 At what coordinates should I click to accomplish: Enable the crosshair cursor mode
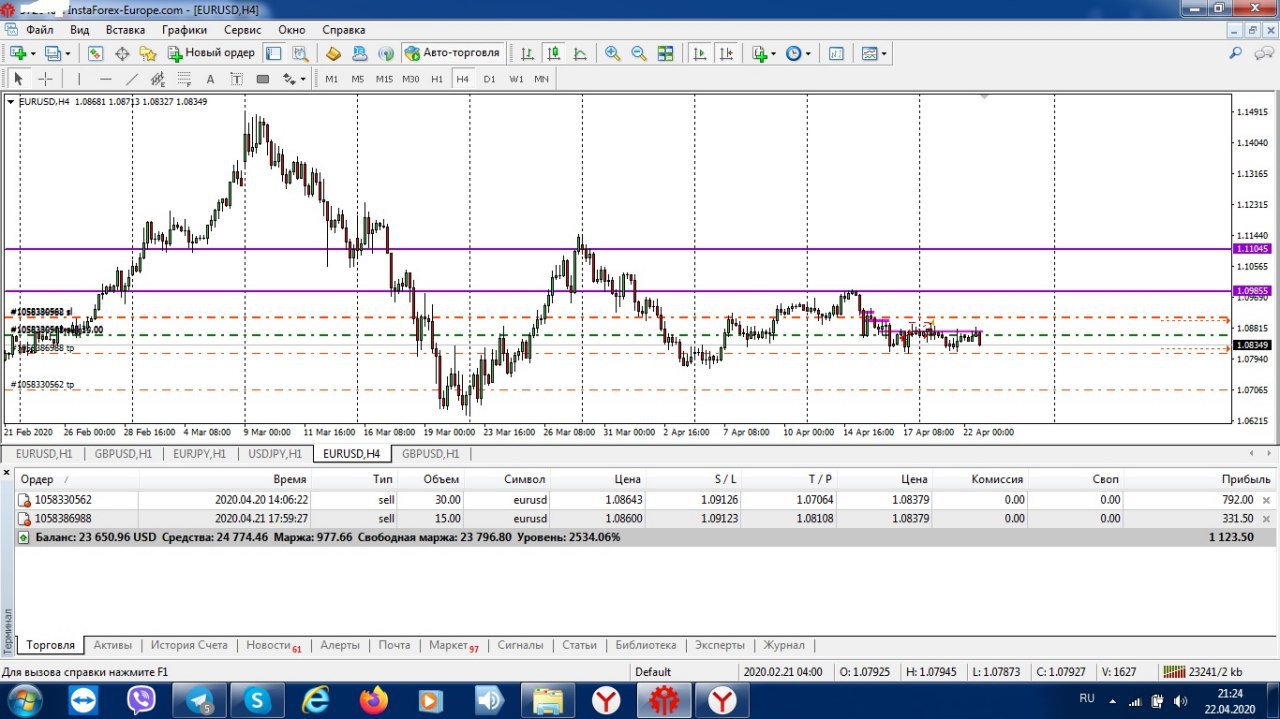point(45,79)
